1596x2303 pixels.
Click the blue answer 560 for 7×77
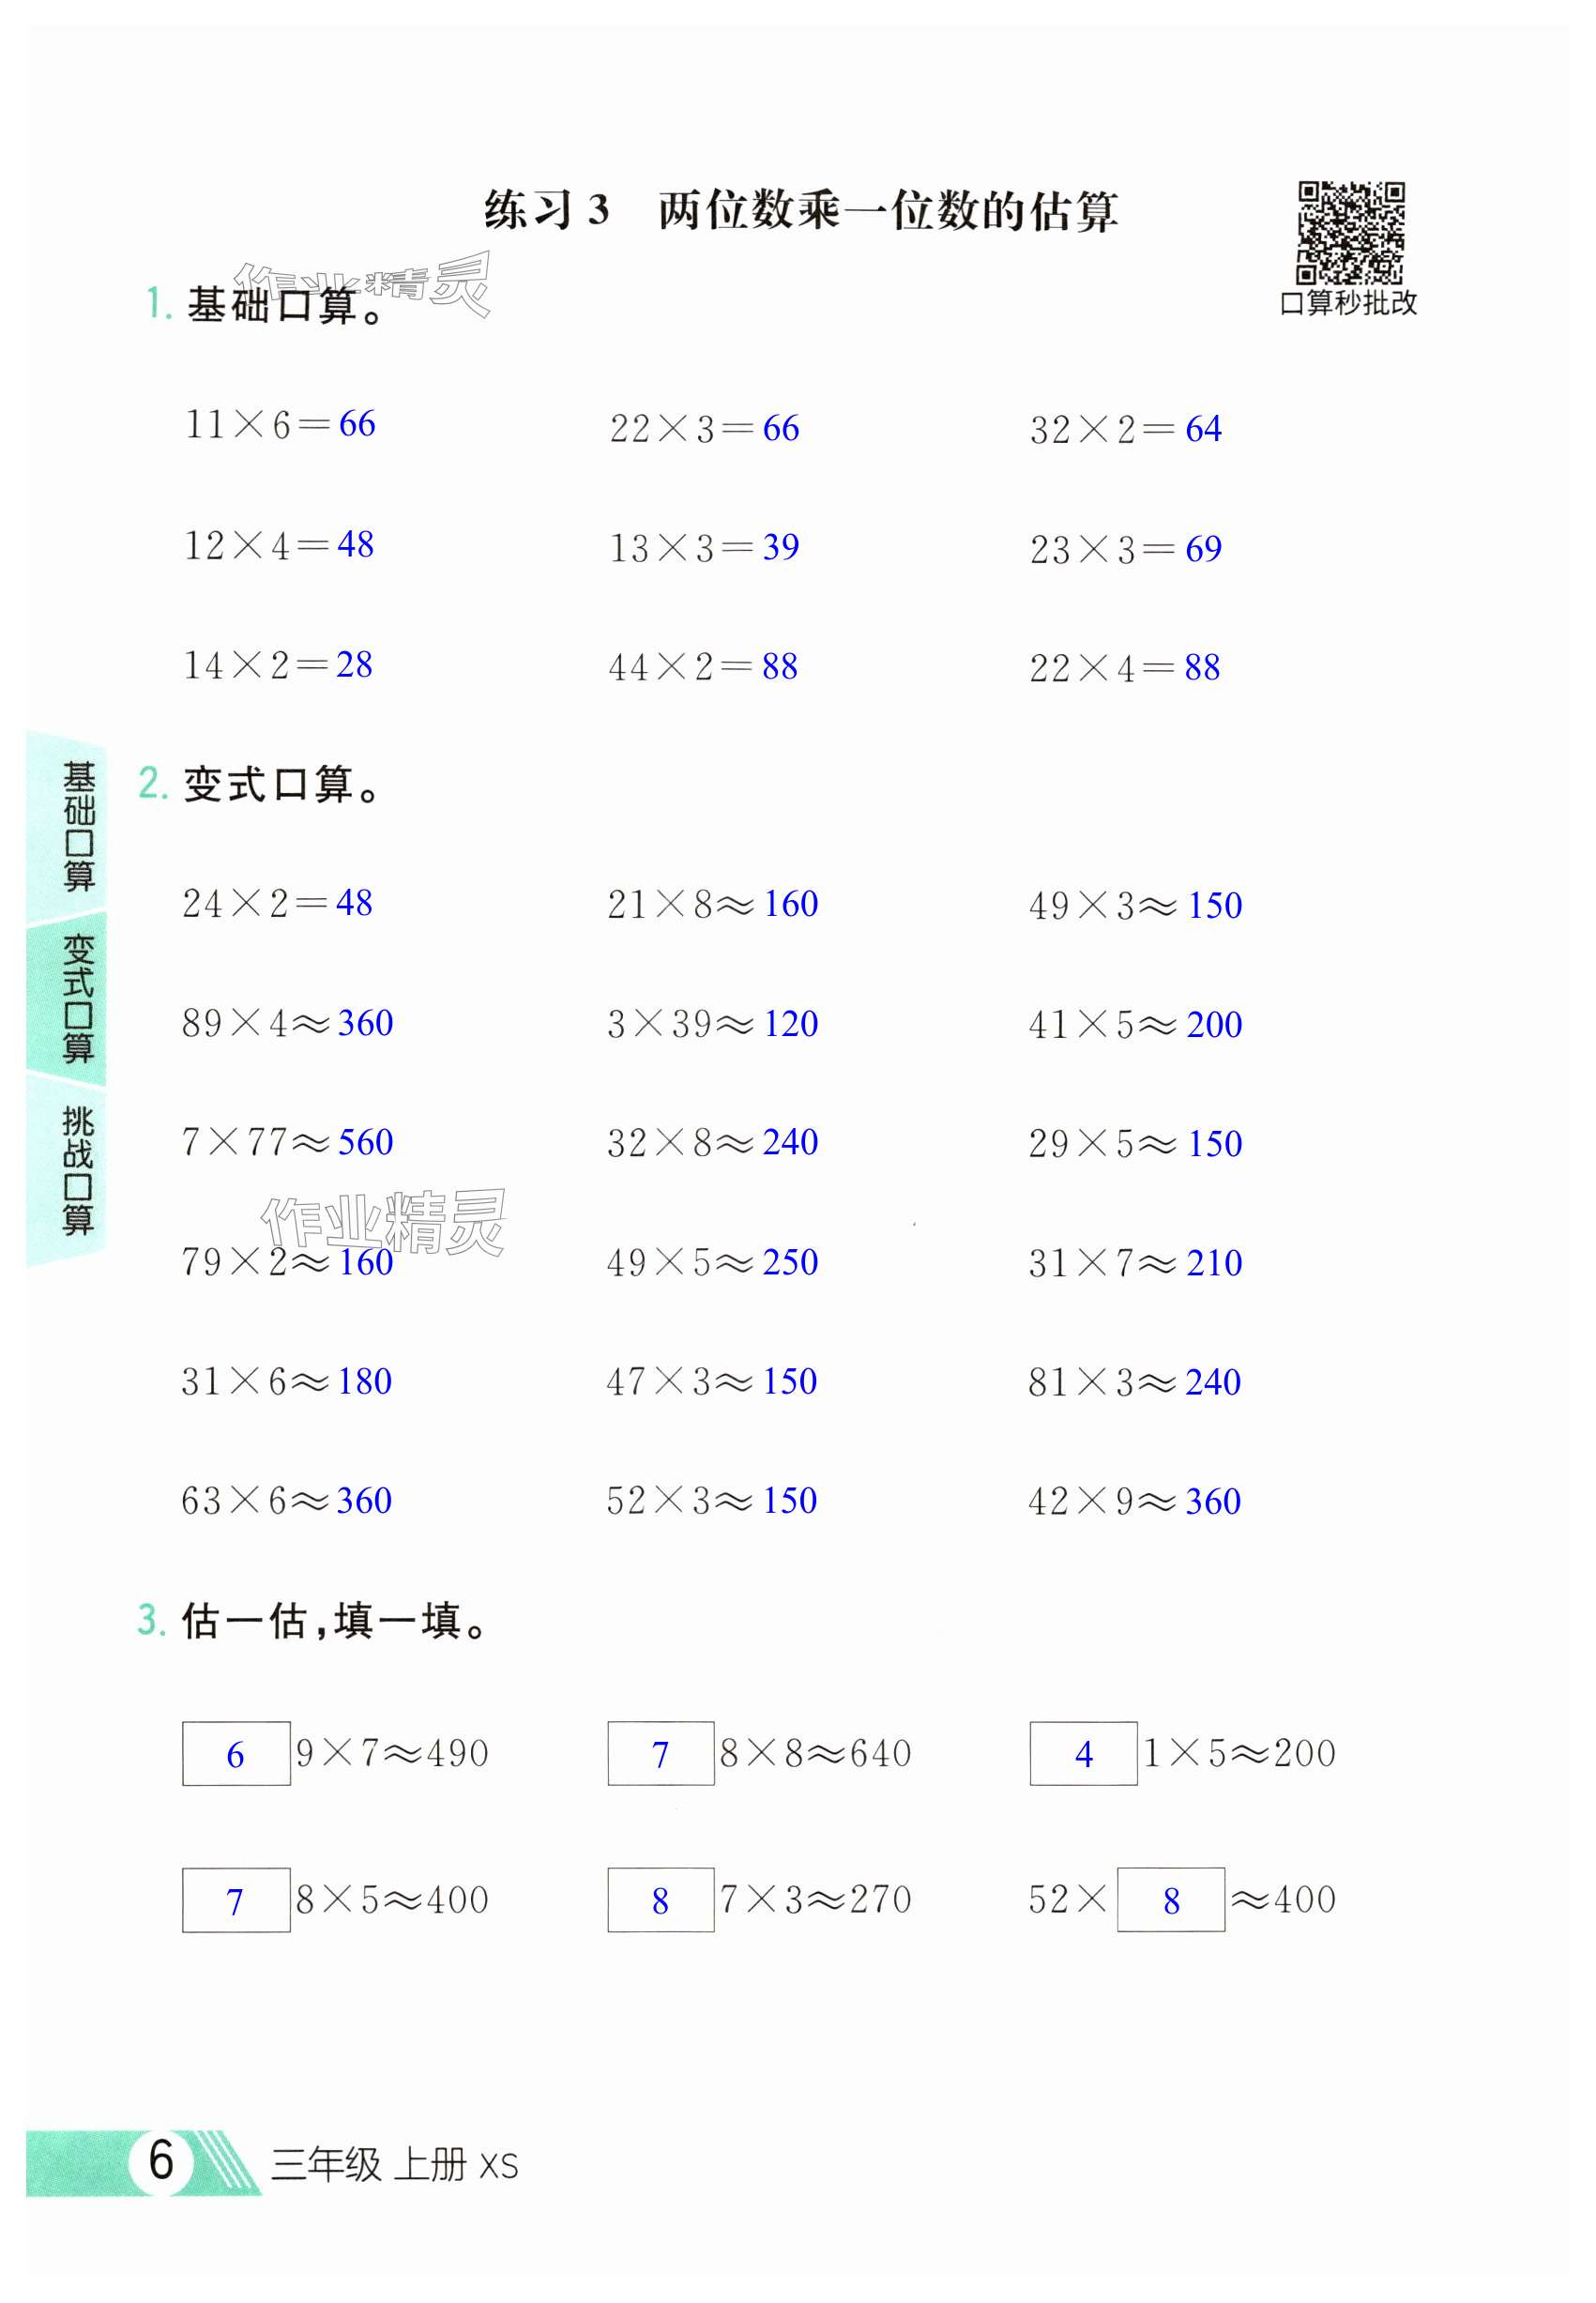(365, 1142)
